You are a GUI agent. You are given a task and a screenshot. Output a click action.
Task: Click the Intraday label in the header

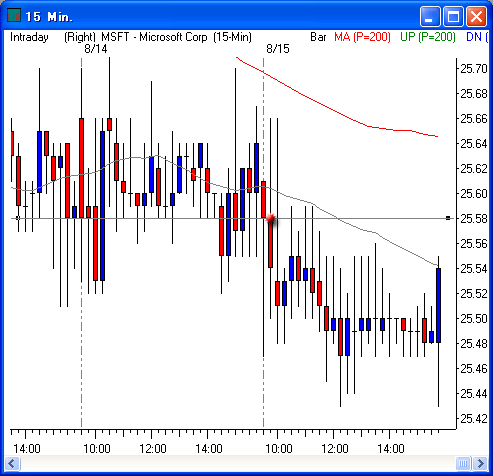pyautogui.click(x=29, y=37)
